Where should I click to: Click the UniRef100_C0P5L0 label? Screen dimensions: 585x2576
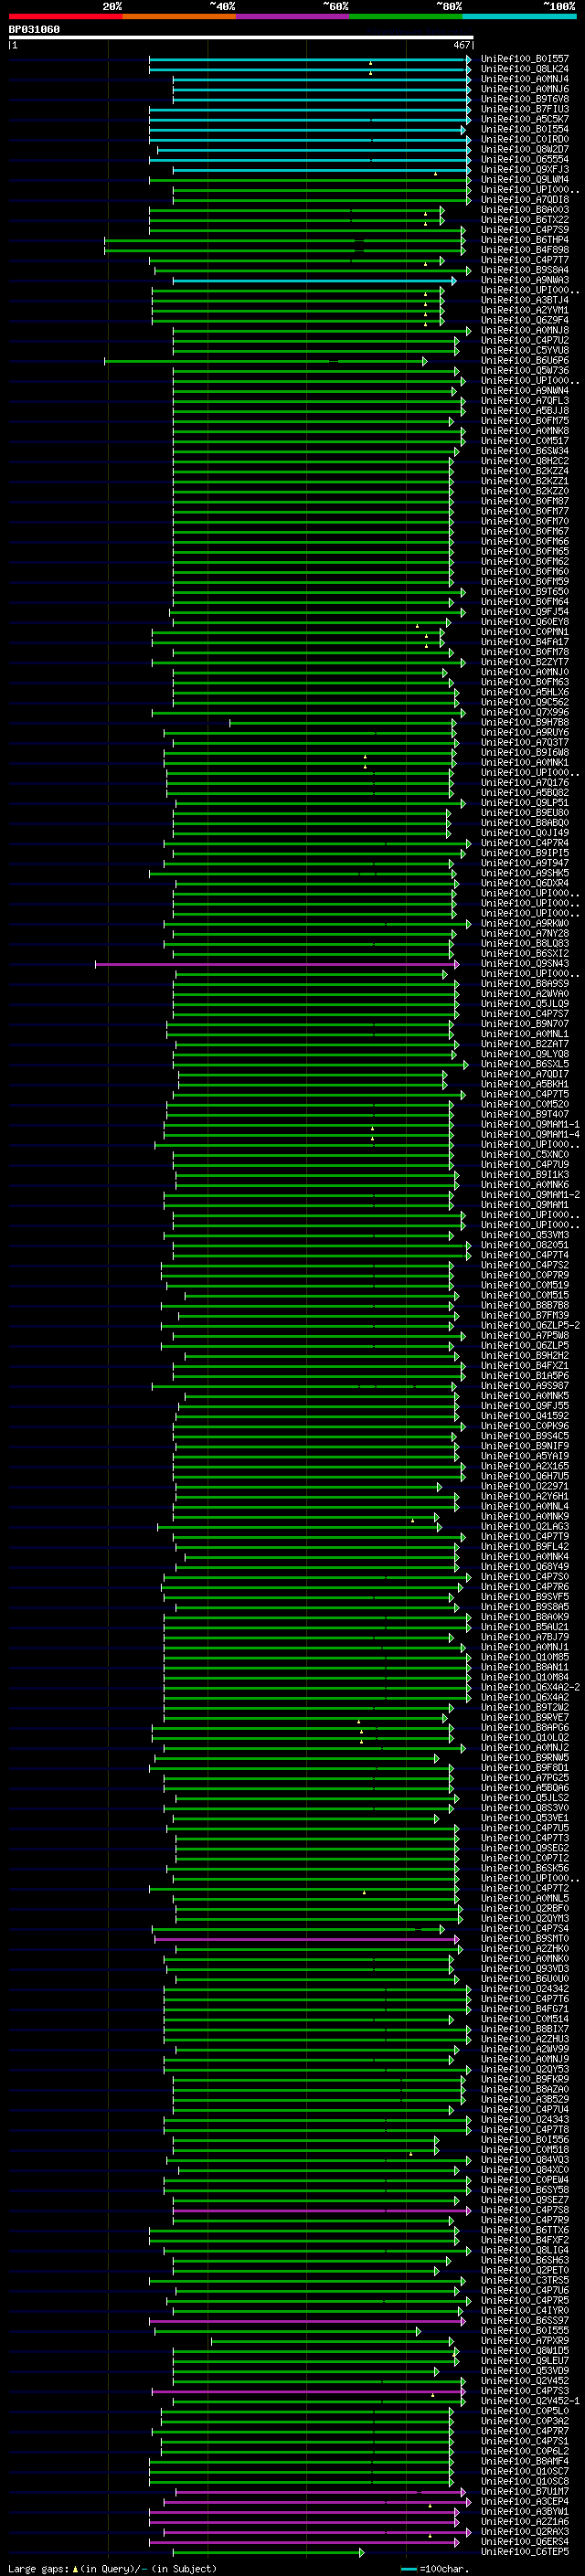(524, 2411)
